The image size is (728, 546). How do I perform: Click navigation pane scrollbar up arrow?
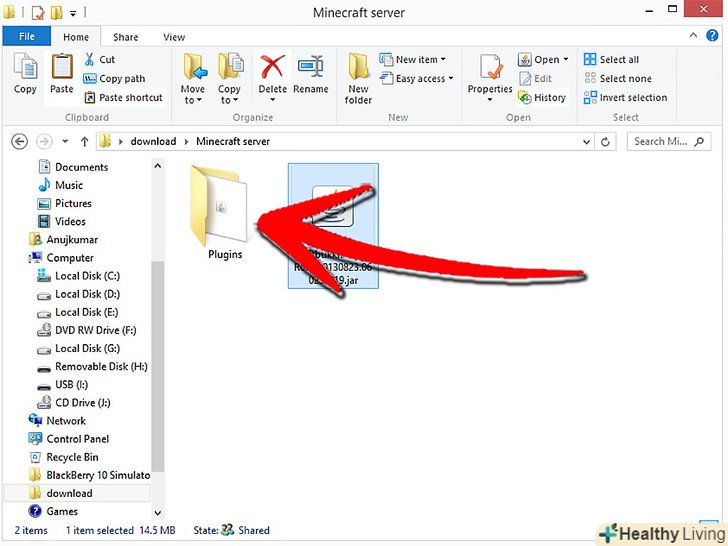[x=158, y=166]
